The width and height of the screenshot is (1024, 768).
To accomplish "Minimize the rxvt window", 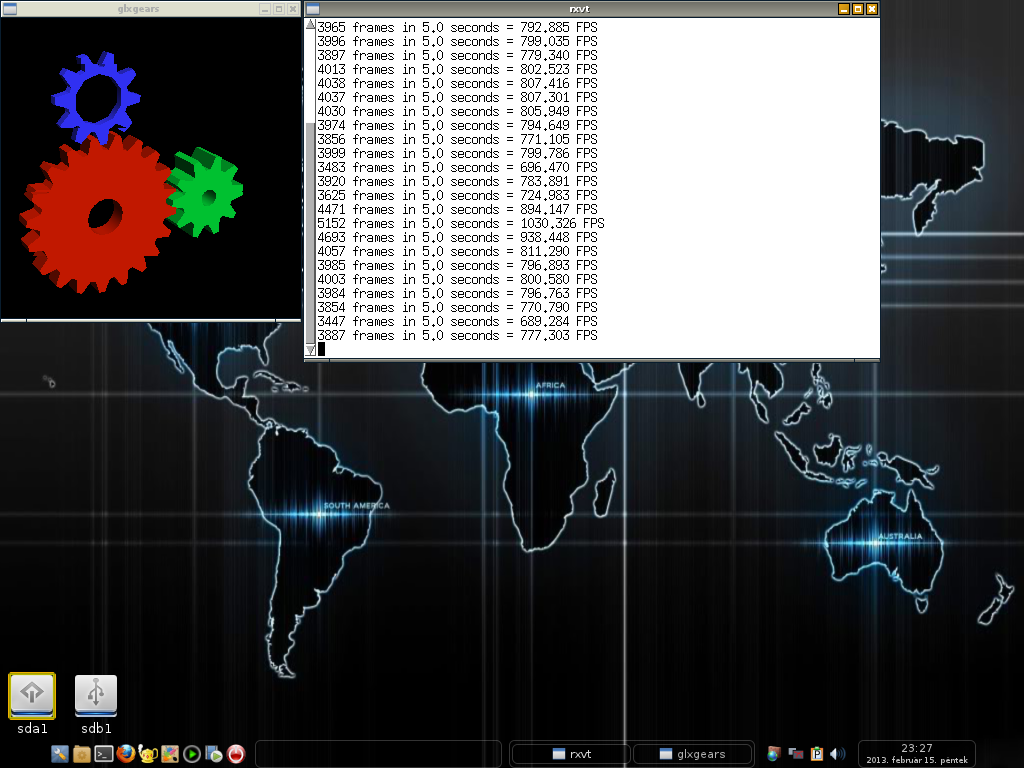I will pos(844,9).
